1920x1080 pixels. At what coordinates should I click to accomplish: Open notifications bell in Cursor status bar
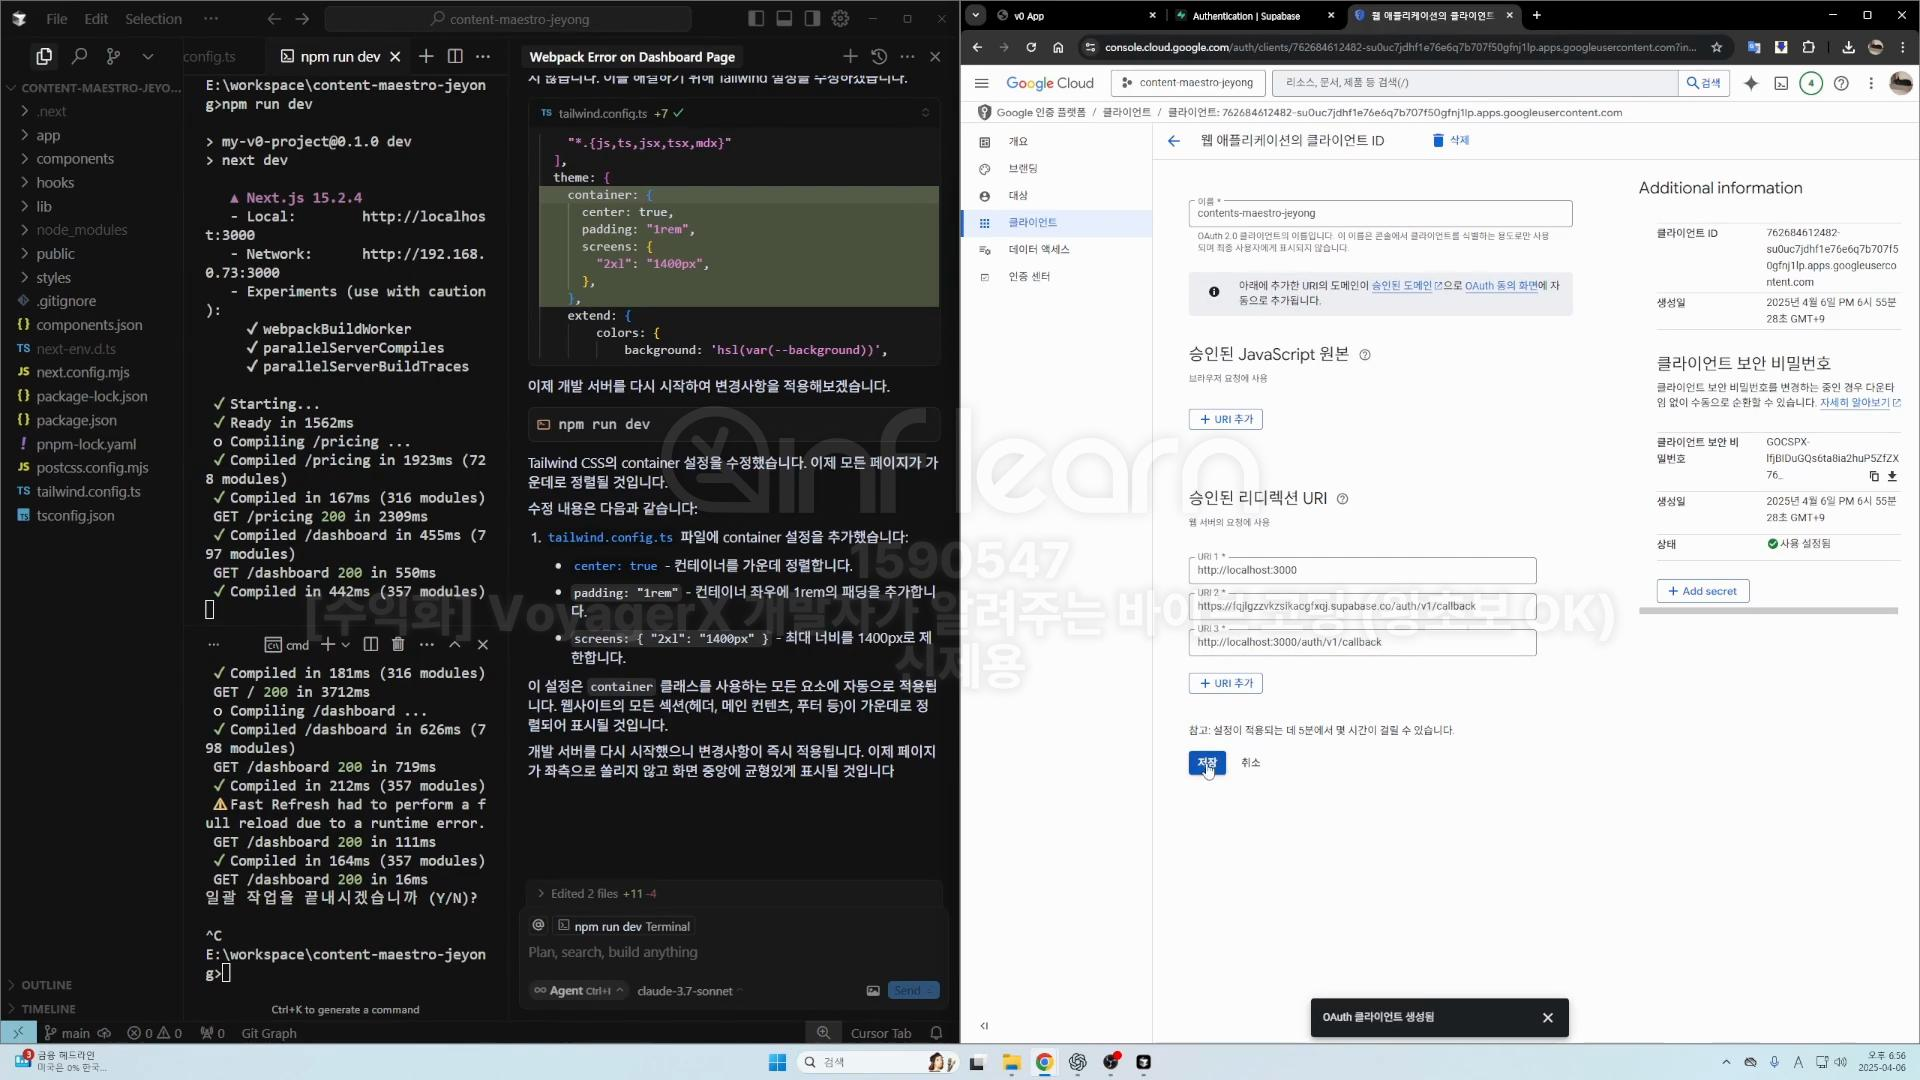pyautogui.click(x=936, y=1033)
